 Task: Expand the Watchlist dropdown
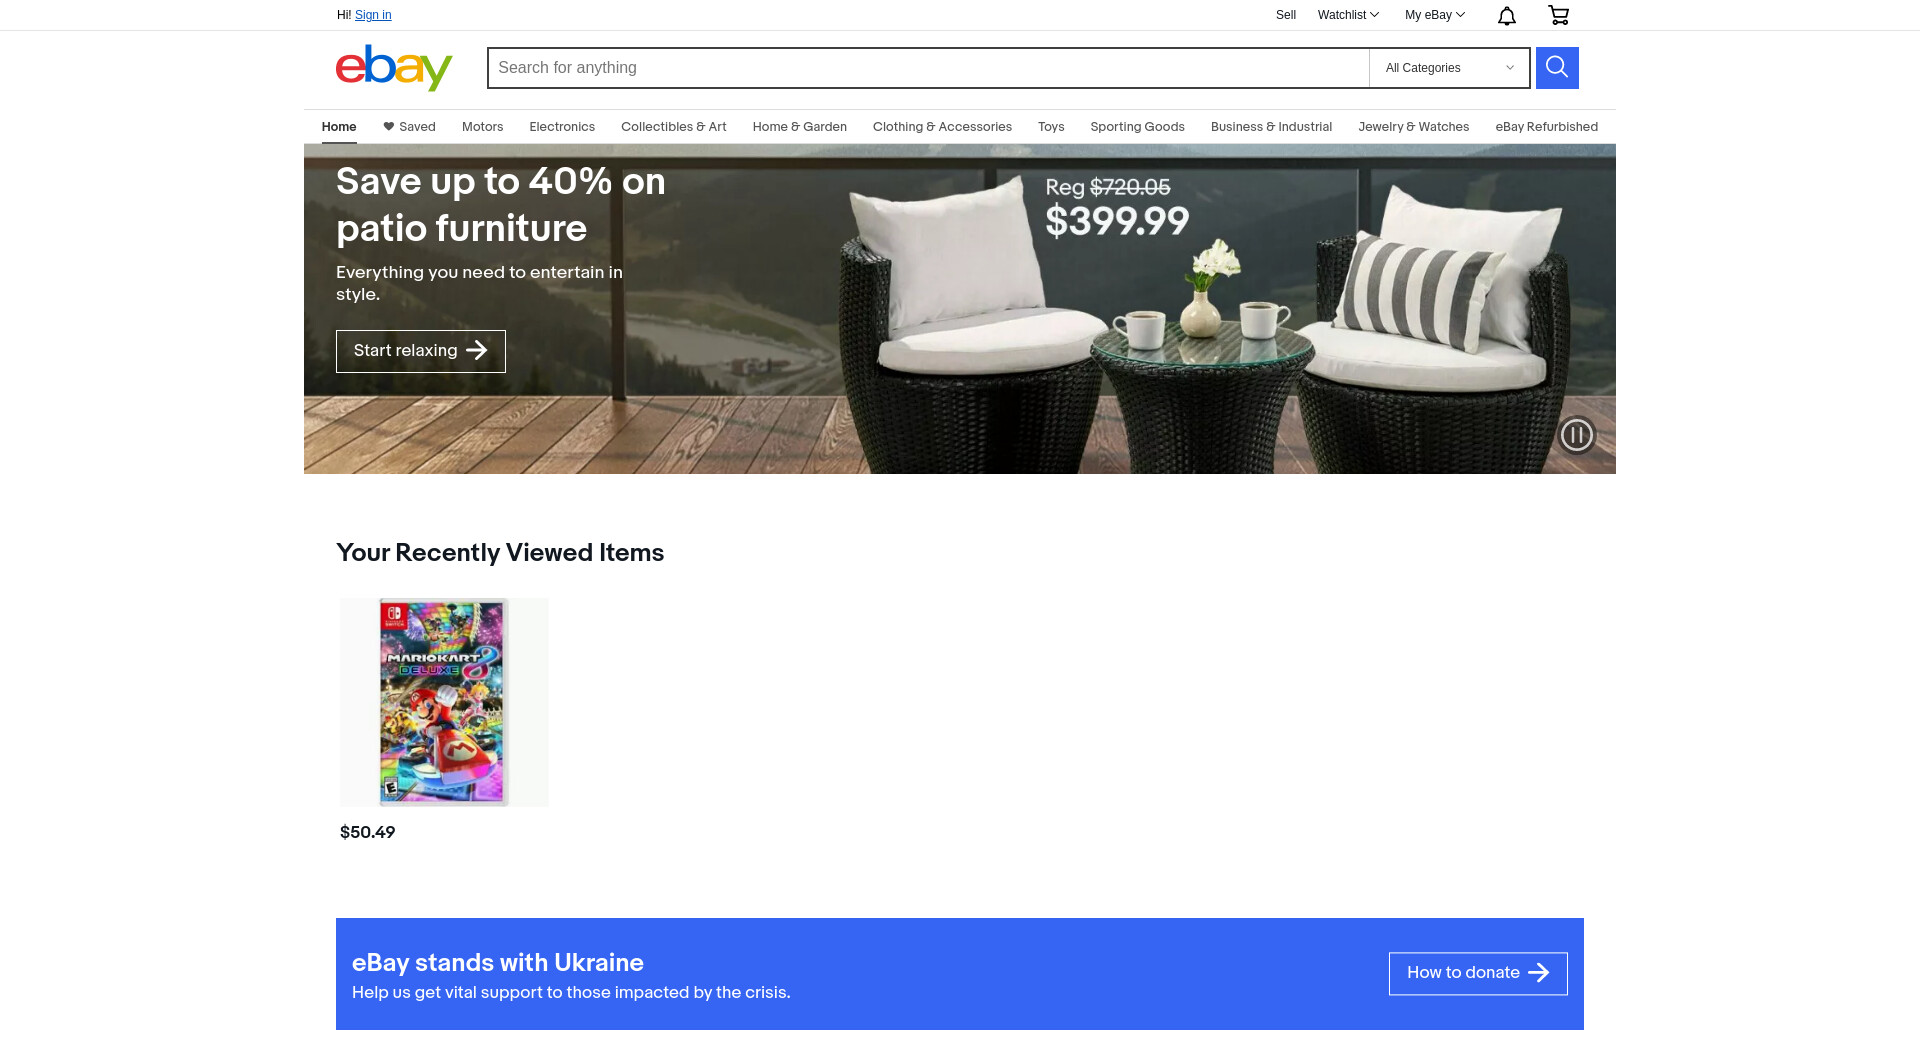coord(1348,15)
